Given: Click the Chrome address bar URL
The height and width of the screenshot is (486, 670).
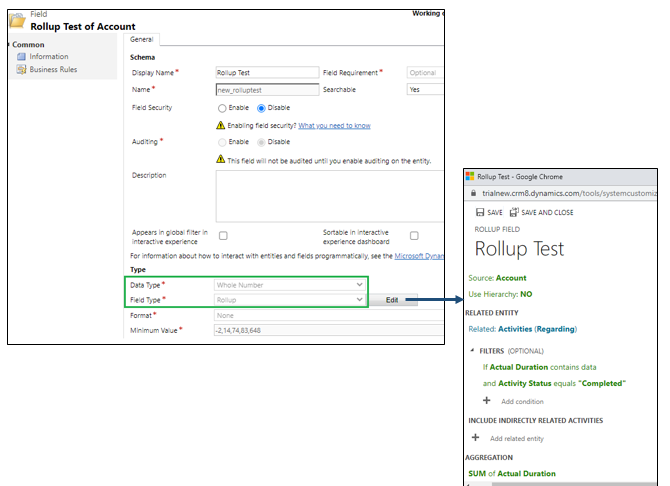Looking at the screenshot, I should coord(569,193).
